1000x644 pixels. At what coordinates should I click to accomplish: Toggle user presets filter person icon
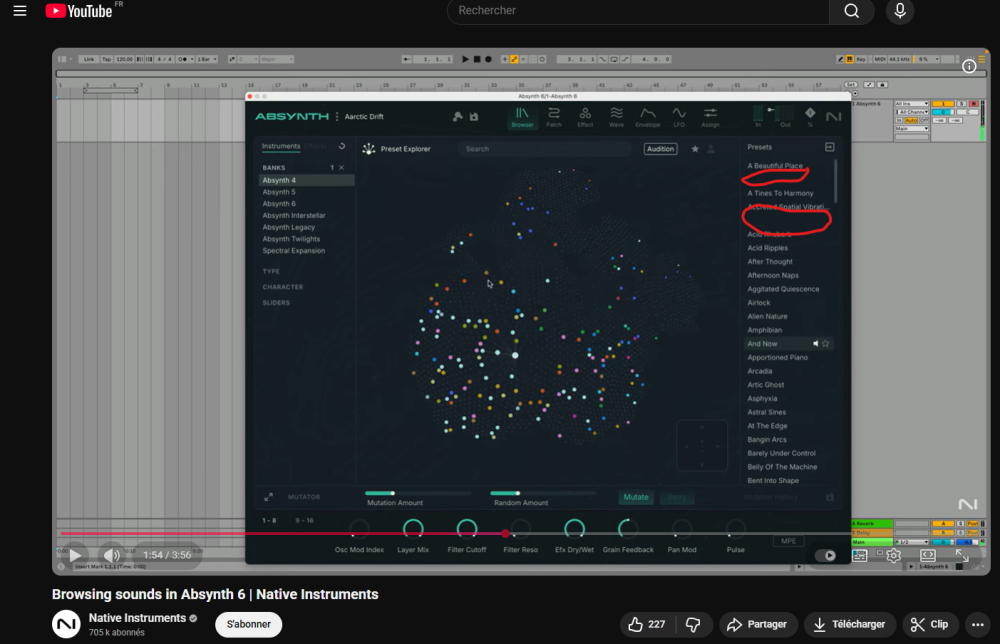point(710,149)
